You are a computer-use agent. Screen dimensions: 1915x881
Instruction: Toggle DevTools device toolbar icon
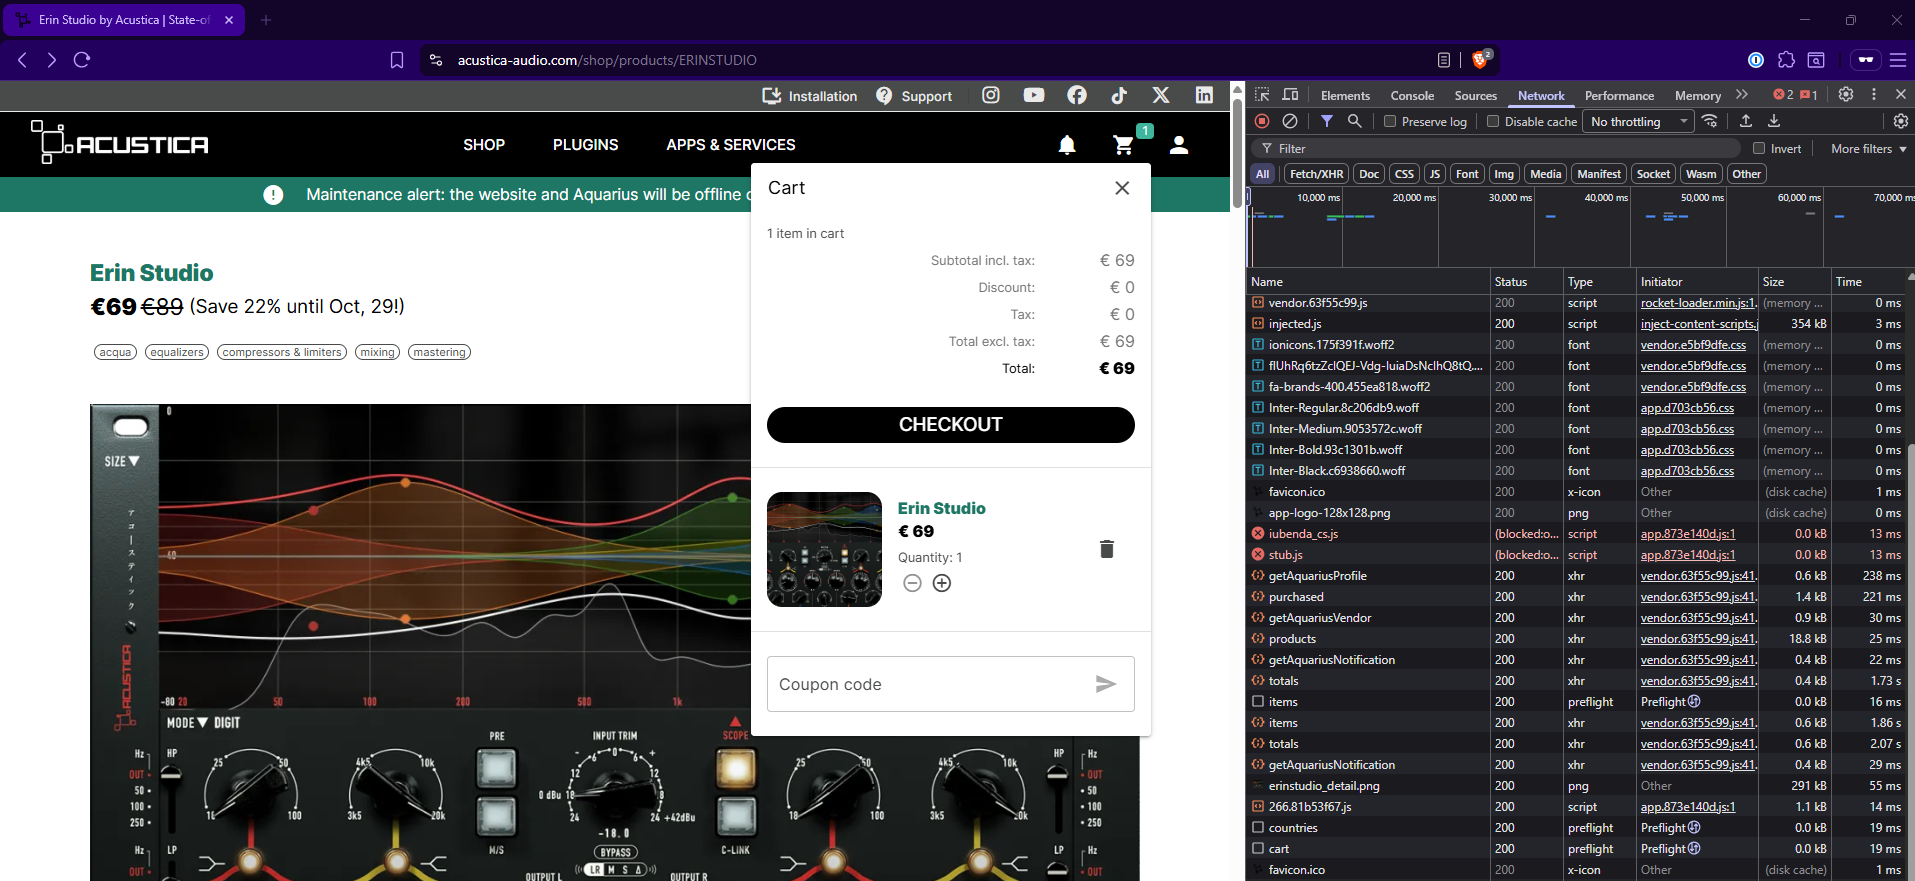click(1291, 95)
